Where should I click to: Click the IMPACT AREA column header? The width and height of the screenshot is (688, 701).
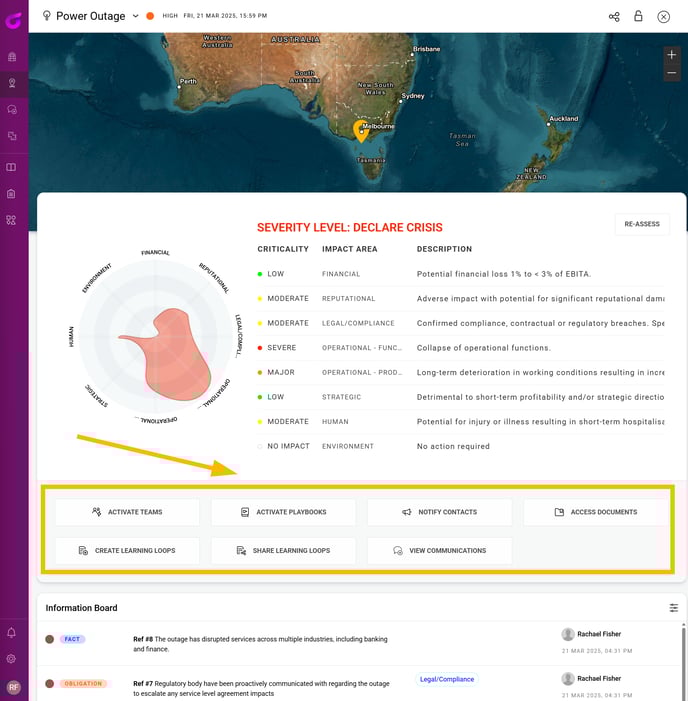click(350, 249)
